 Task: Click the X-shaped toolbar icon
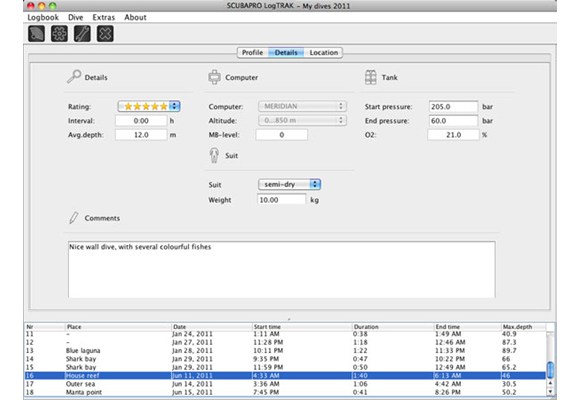105,34
